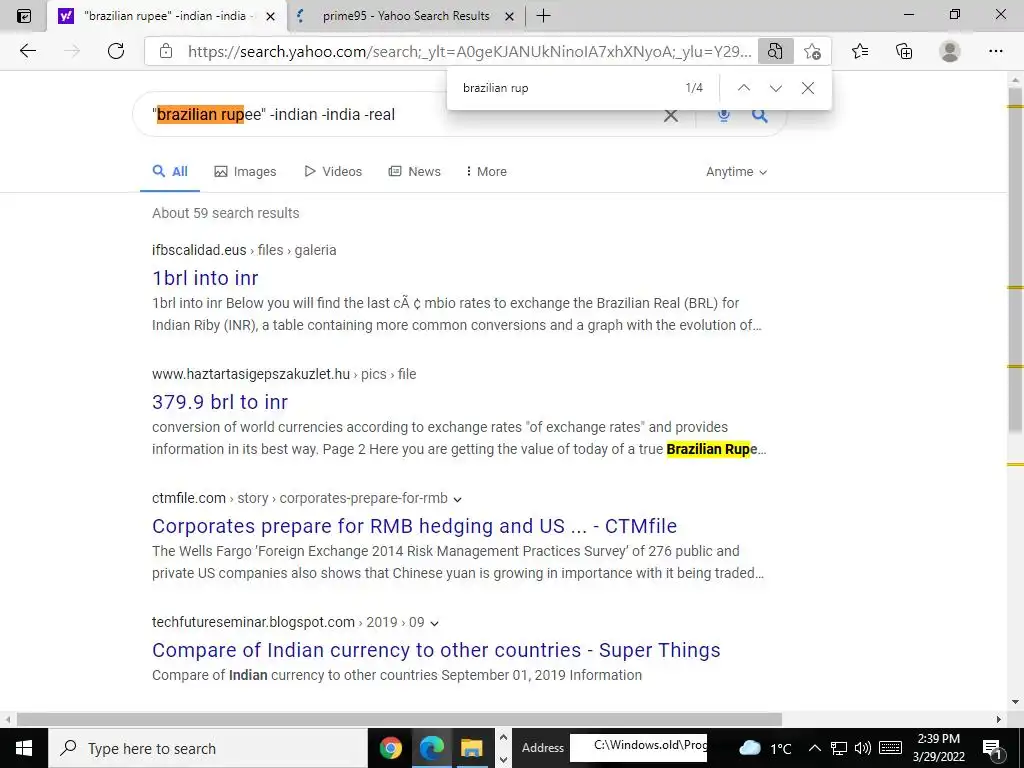
Task: Switch to Images results
Action: pos(246,172)
